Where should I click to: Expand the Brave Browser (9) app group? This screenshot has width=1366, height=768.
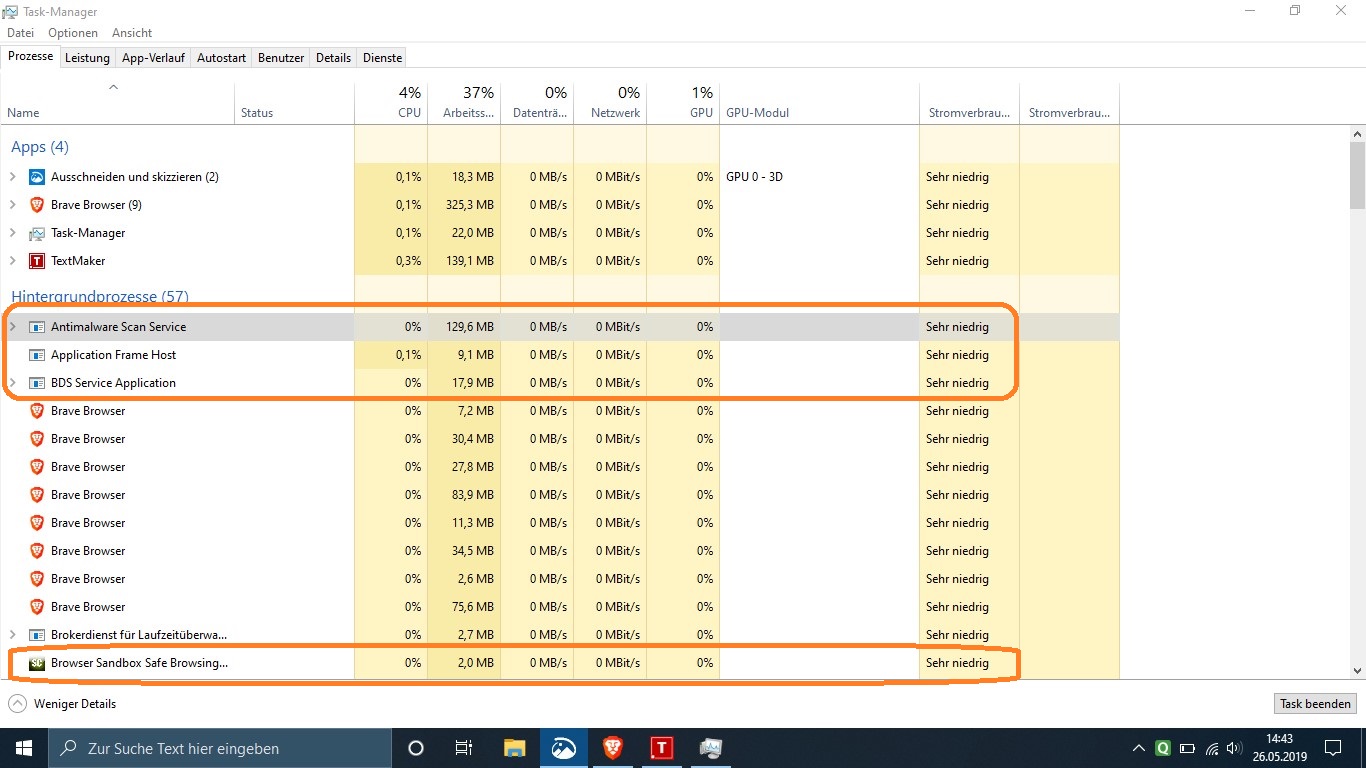[13, 205]
